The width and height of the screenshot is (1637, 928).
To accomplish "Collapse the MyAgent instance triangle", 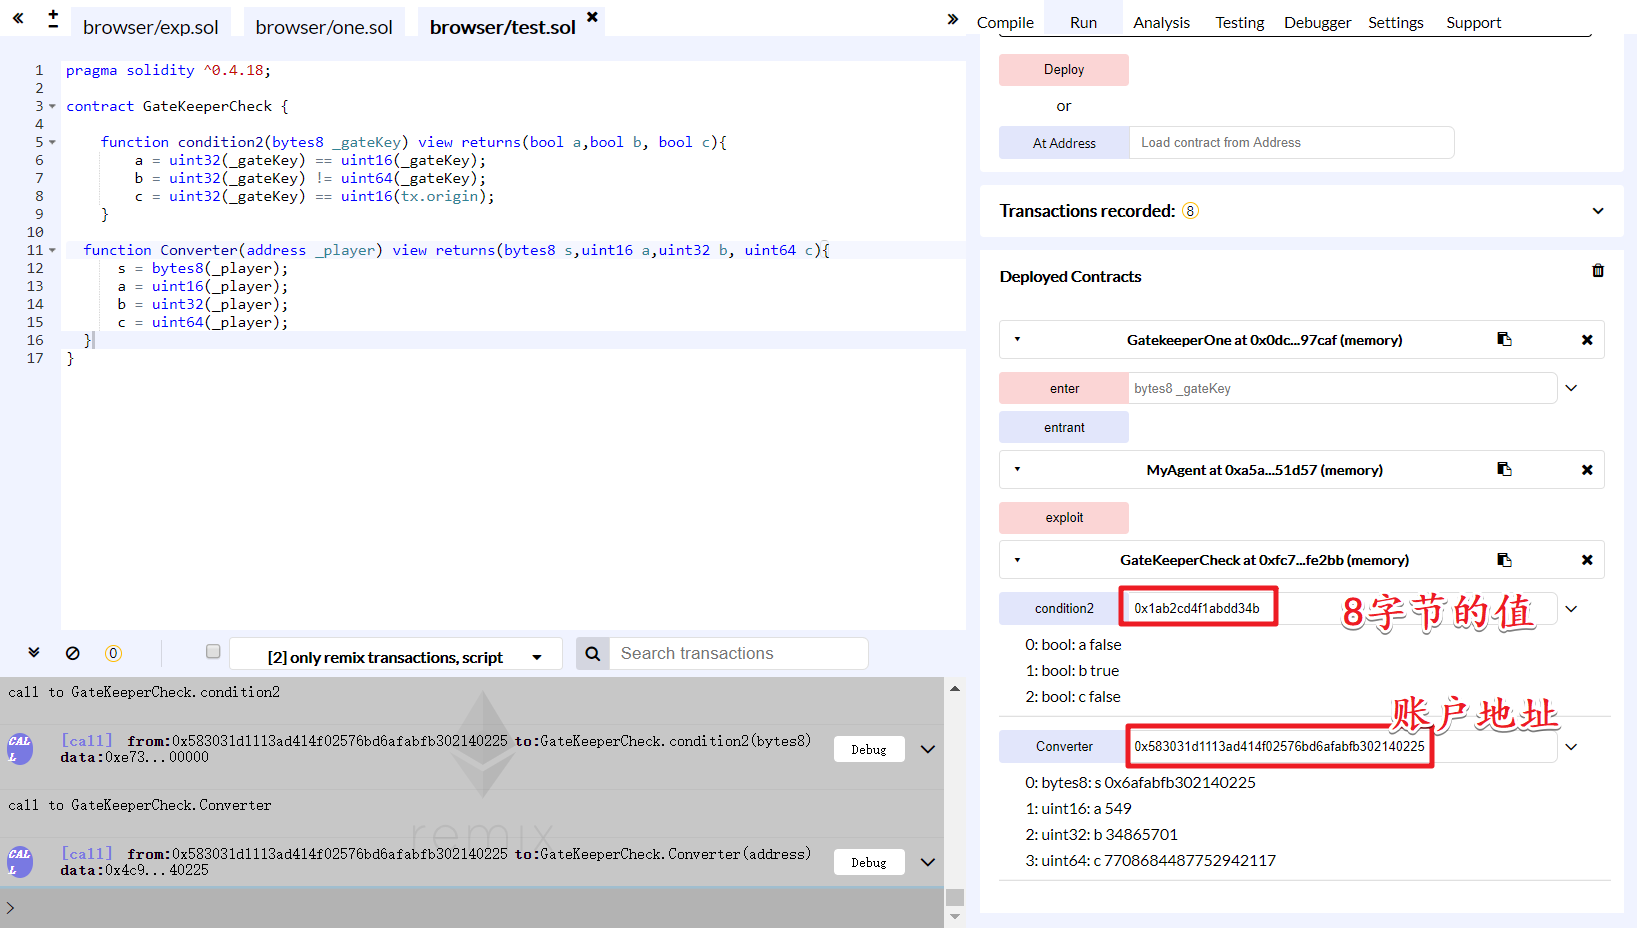I will point(1017,469).
